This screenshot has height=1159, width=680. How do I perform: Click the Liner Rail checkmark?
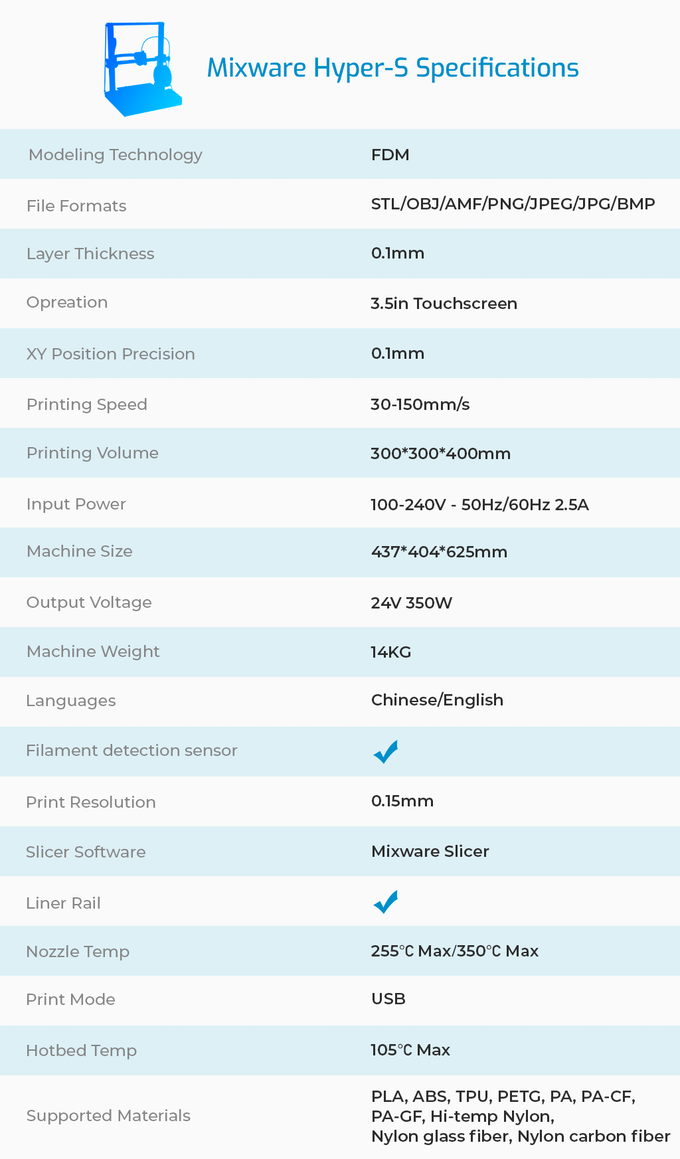(x=386, y=902)
